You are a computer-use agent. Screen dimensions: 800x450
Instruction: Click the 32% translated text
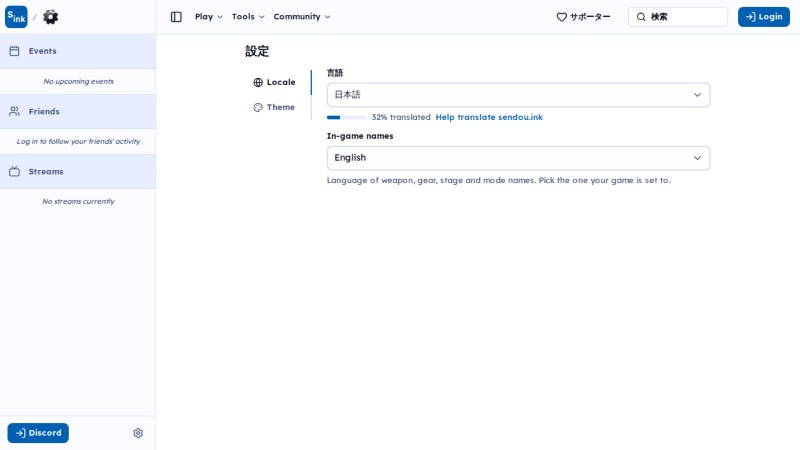401,117
